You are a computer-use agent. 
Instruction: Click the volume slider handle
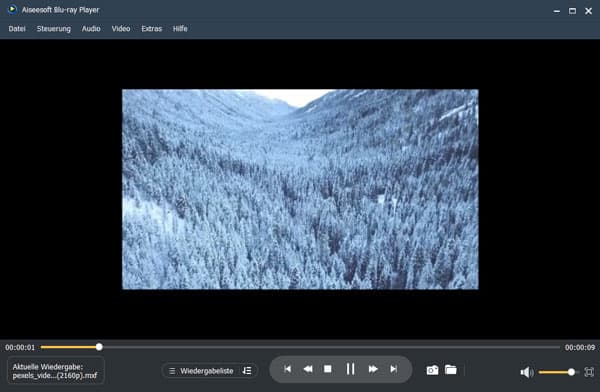[571, 372]
